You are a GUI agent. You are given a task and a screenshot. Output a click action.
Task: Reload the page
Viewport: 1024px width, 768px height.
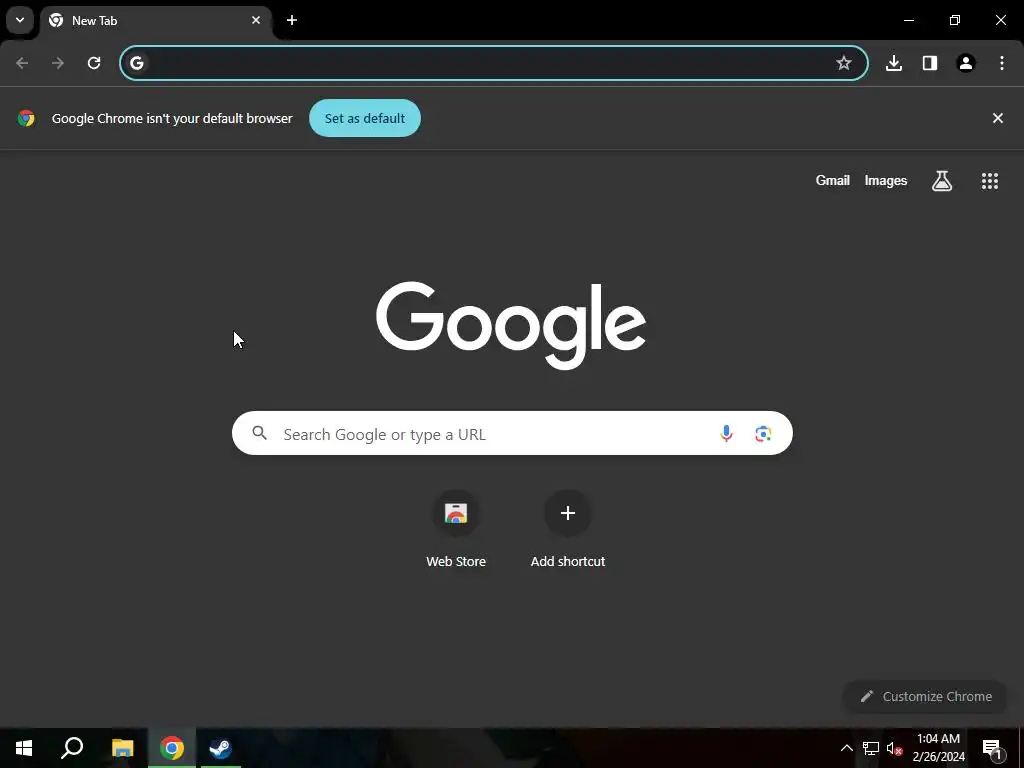click(94, 63)
